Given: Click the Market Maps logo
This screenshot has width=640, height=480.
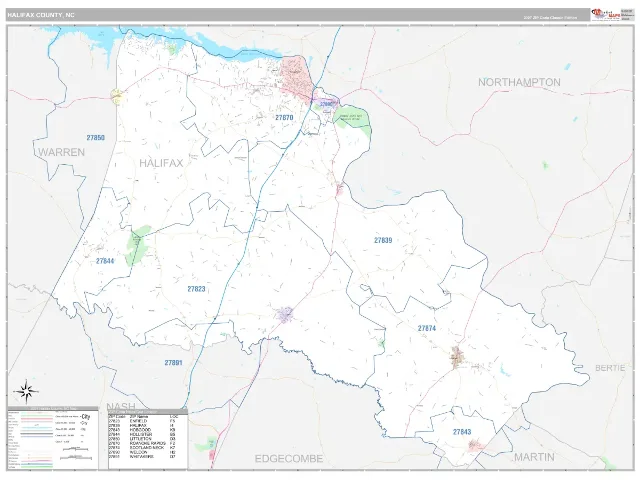Looking at the screenshot, I should pyautogui.click(x=606, y=14).
